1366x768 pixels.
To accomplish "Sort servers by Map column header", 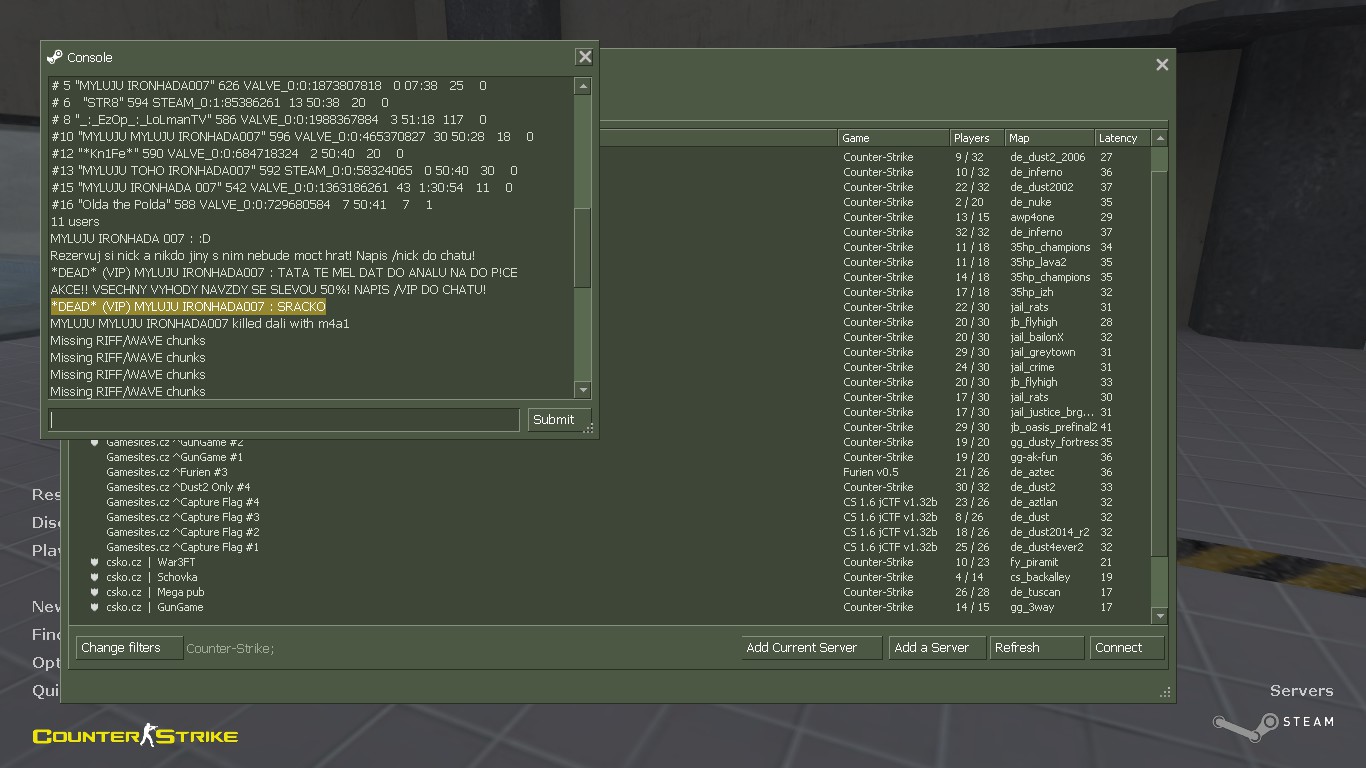I will point(1050,138).
